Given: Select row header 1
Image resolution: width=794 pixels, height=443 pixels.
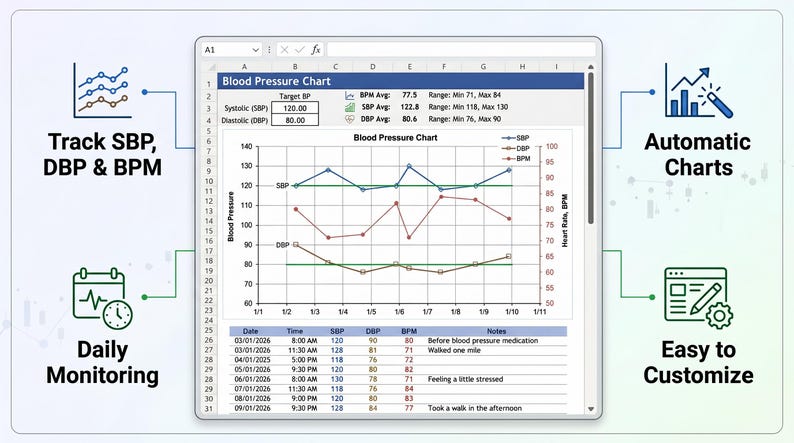Looking at the screenshot, I should pos(209,84).
